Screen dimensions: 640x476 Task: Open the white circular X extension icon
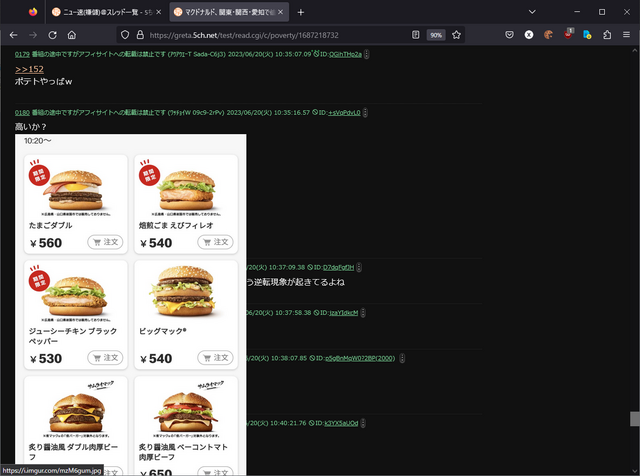pyautogui.click(x=529, y=35)
